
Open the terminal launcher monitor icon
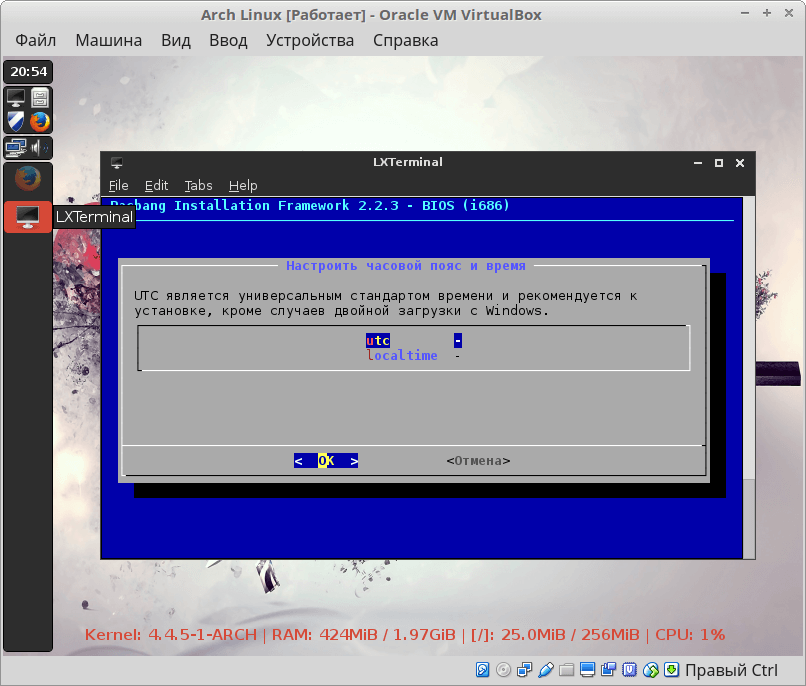pyautogui.click(x=16, y=98)
